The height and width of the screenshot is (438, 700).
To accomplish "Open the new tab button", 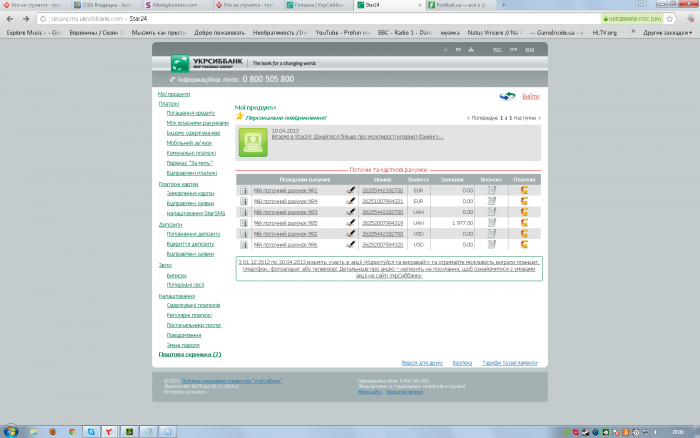I will pos(504,5).
